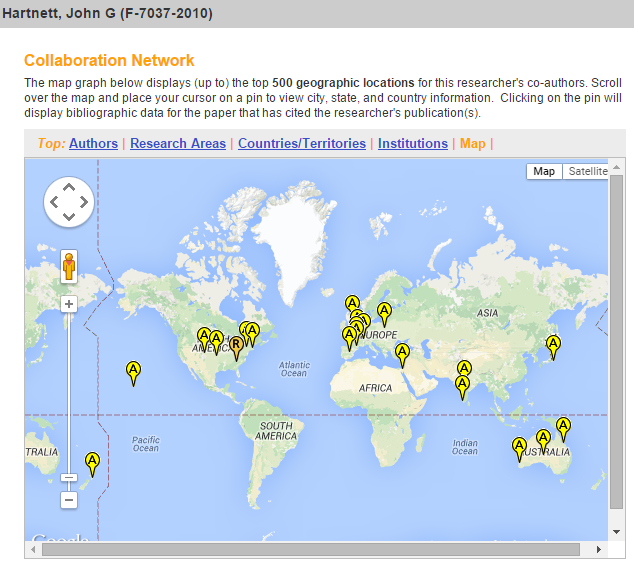
Task: Click the A pin in western Australia
Action: (519, 447)
